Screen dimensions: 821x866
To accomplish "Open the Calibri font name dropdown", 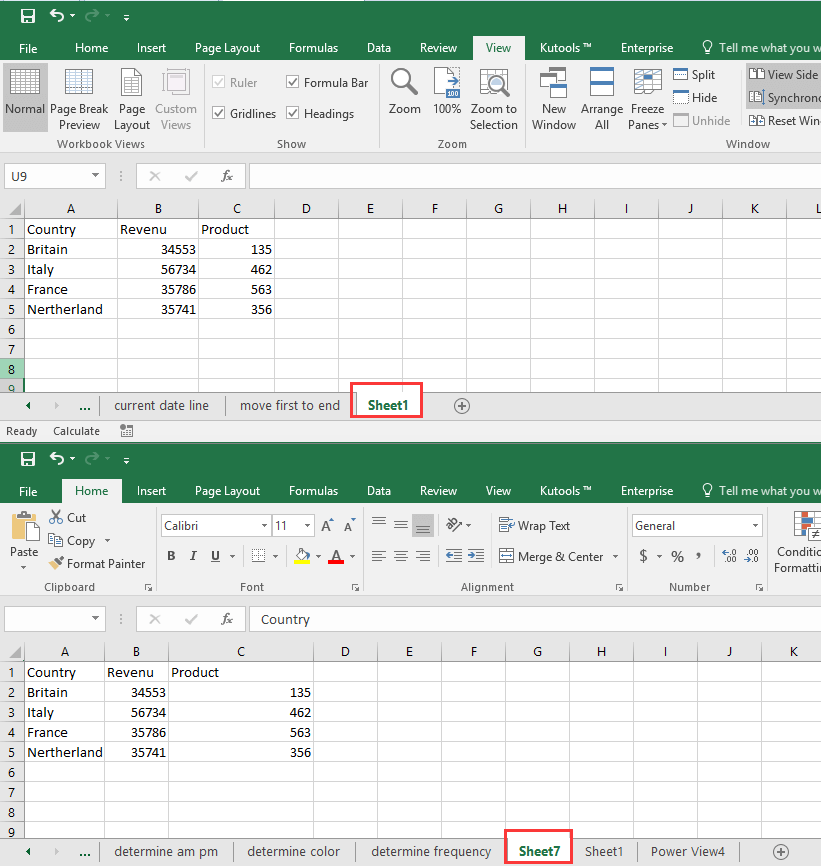I will tap(264, 526).
